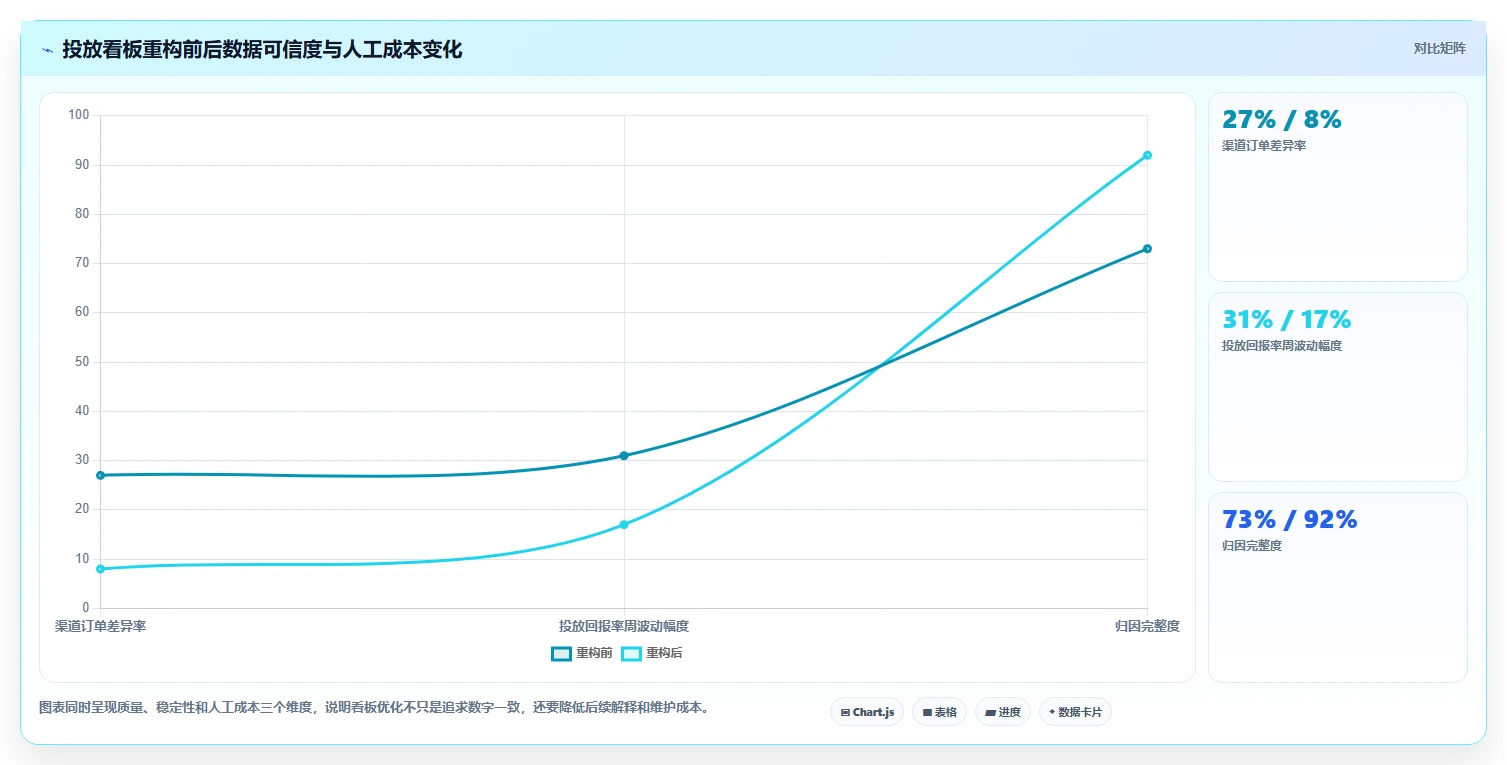Click the y-axis value 50
The width and height of the screenshot is (1507, 765).
[82, 362]
